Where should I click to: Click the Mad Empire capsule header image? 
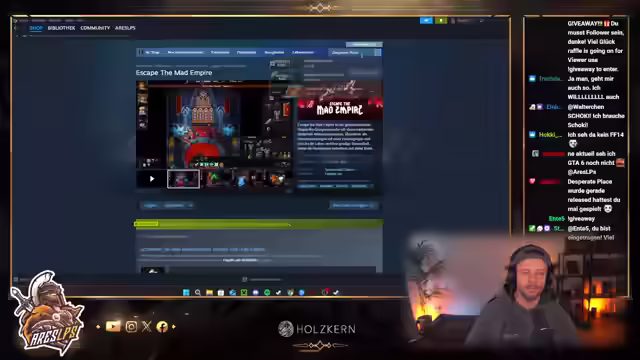(x=340, y=100)
